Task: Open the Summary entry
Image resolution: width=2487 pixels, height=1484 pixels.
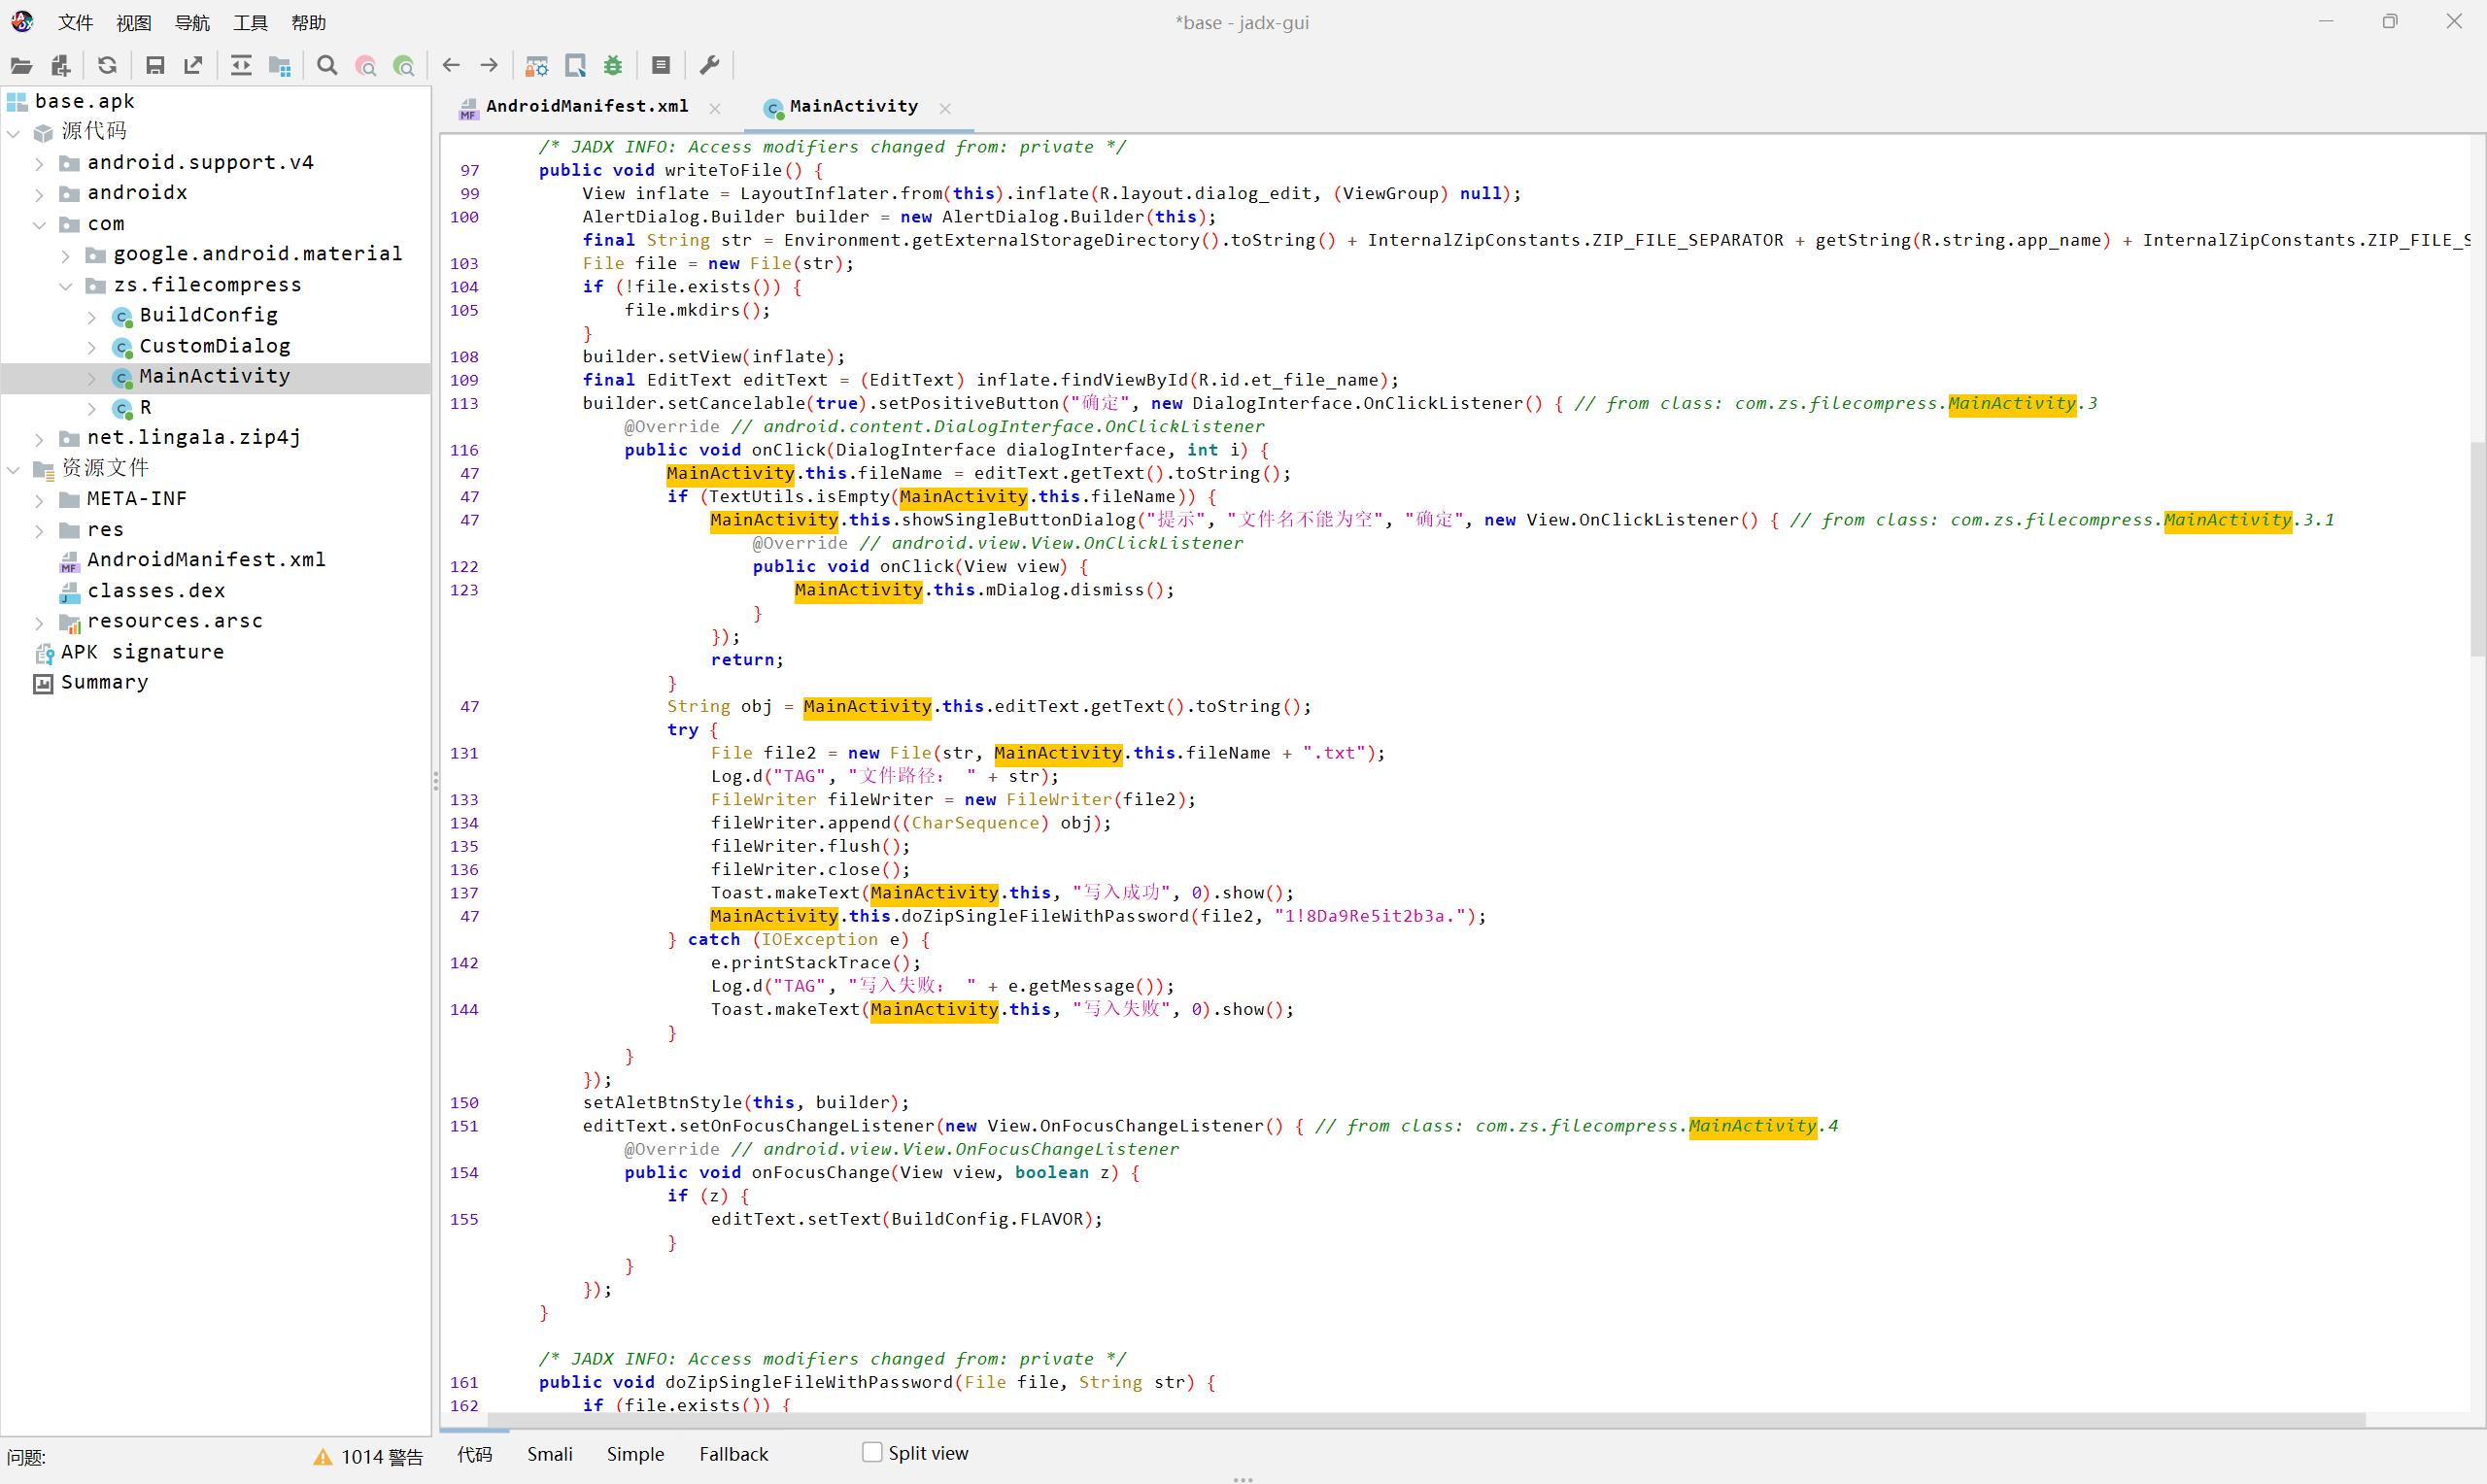Action: [104, 682]
